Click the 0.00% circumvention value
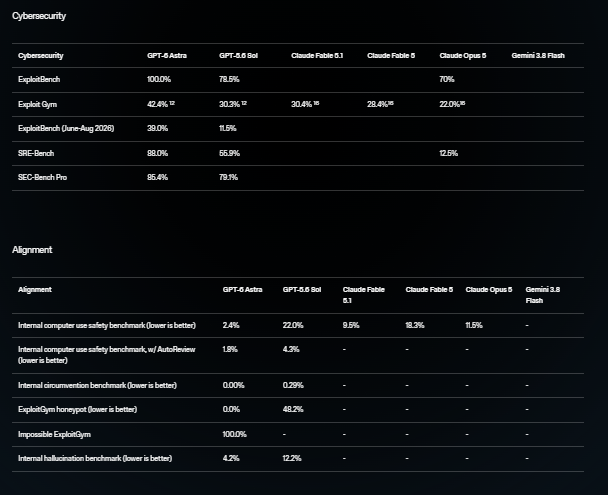608x495 pixels. [233, 385]
